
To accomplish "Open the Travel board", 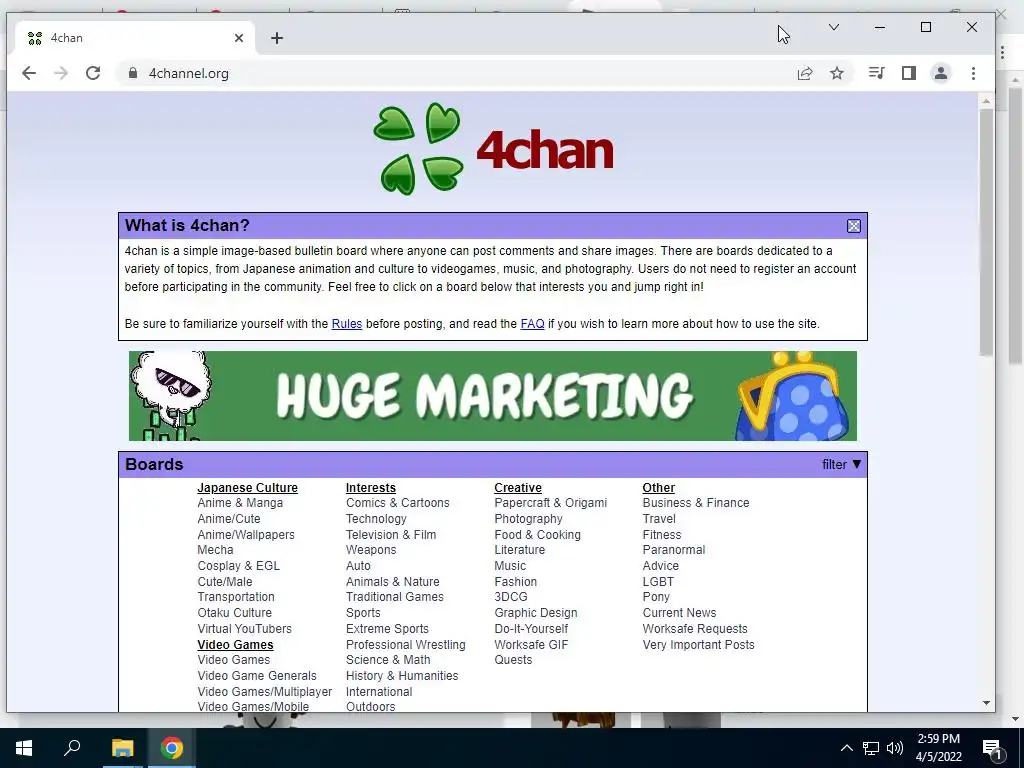I will click(x=659, y=519).
